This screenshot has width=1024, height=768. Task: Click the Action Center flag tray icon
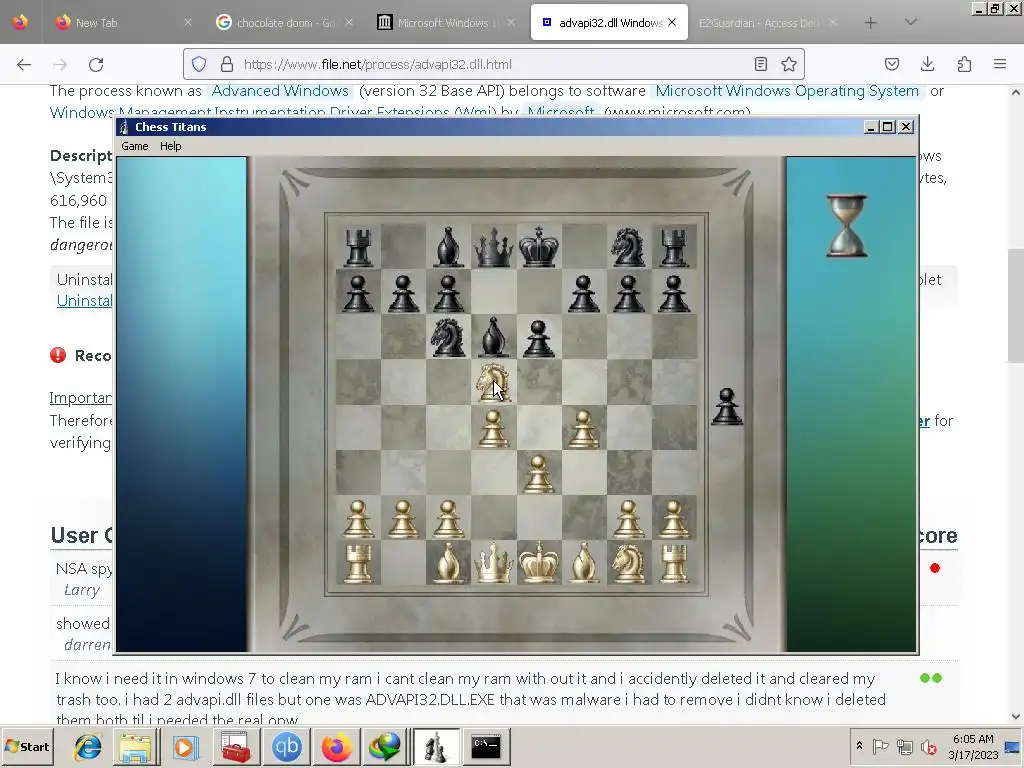point(880,746)
